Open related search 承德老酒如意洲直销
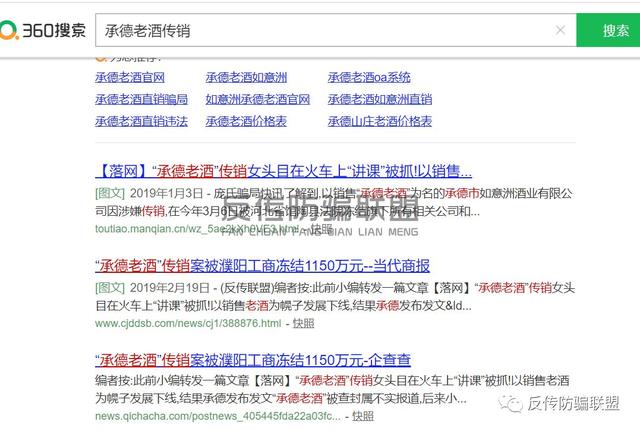This screenshot has width=640, height=431. 380,100
